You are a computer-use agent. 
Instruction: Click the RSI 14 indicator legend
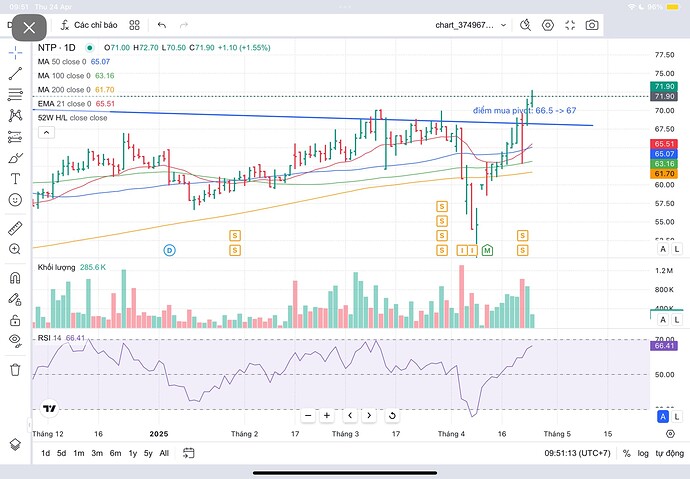point(61,338)
